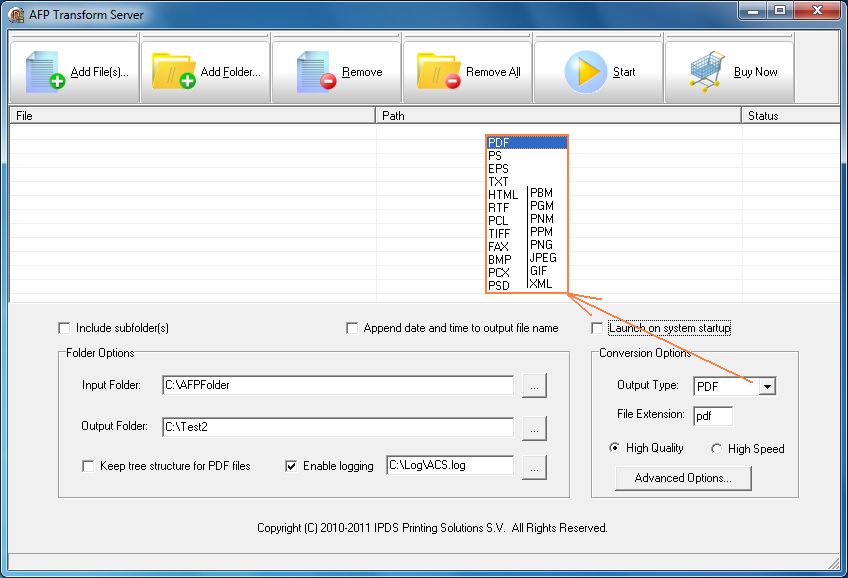Click the AFP Transform Server title icon
Viewport: 848px width, 578px height.
click(x=16, y=15)
